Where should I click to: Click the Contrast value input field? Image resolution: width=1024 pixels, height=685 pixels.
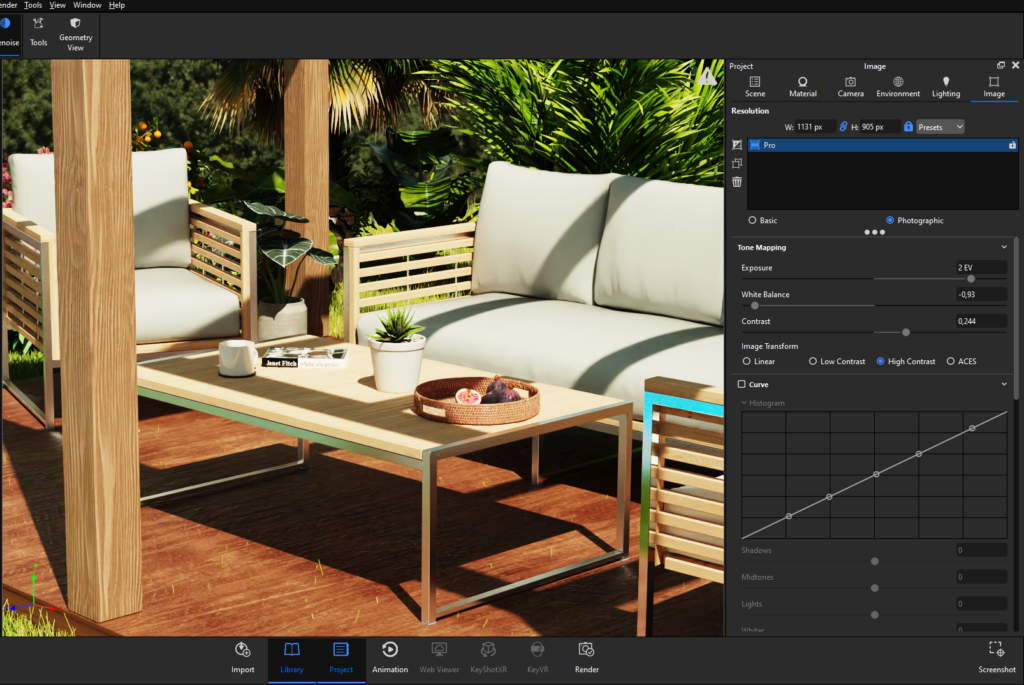(981, 321)
